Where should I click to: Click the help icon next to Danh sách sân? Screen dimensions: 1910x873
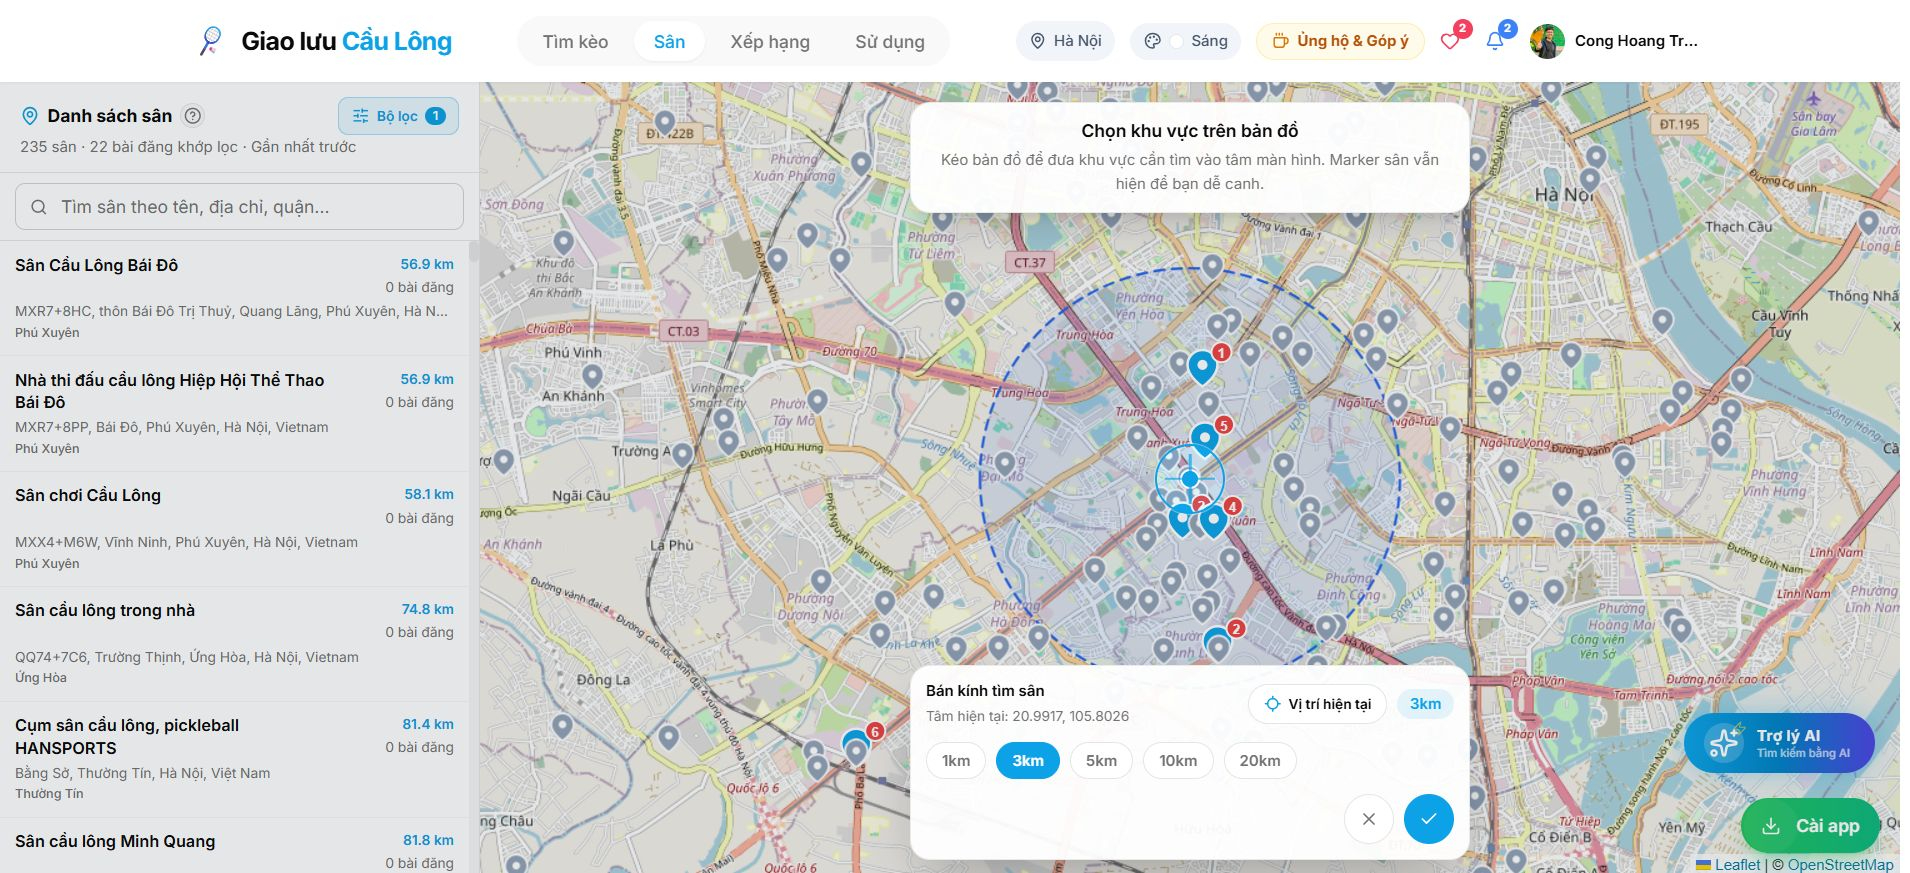pos(193,116)
